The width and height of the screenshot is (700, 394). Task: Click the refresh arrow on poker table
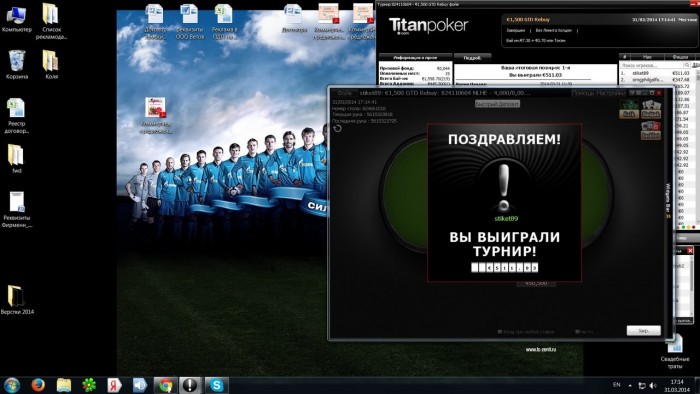pos(338,129)
